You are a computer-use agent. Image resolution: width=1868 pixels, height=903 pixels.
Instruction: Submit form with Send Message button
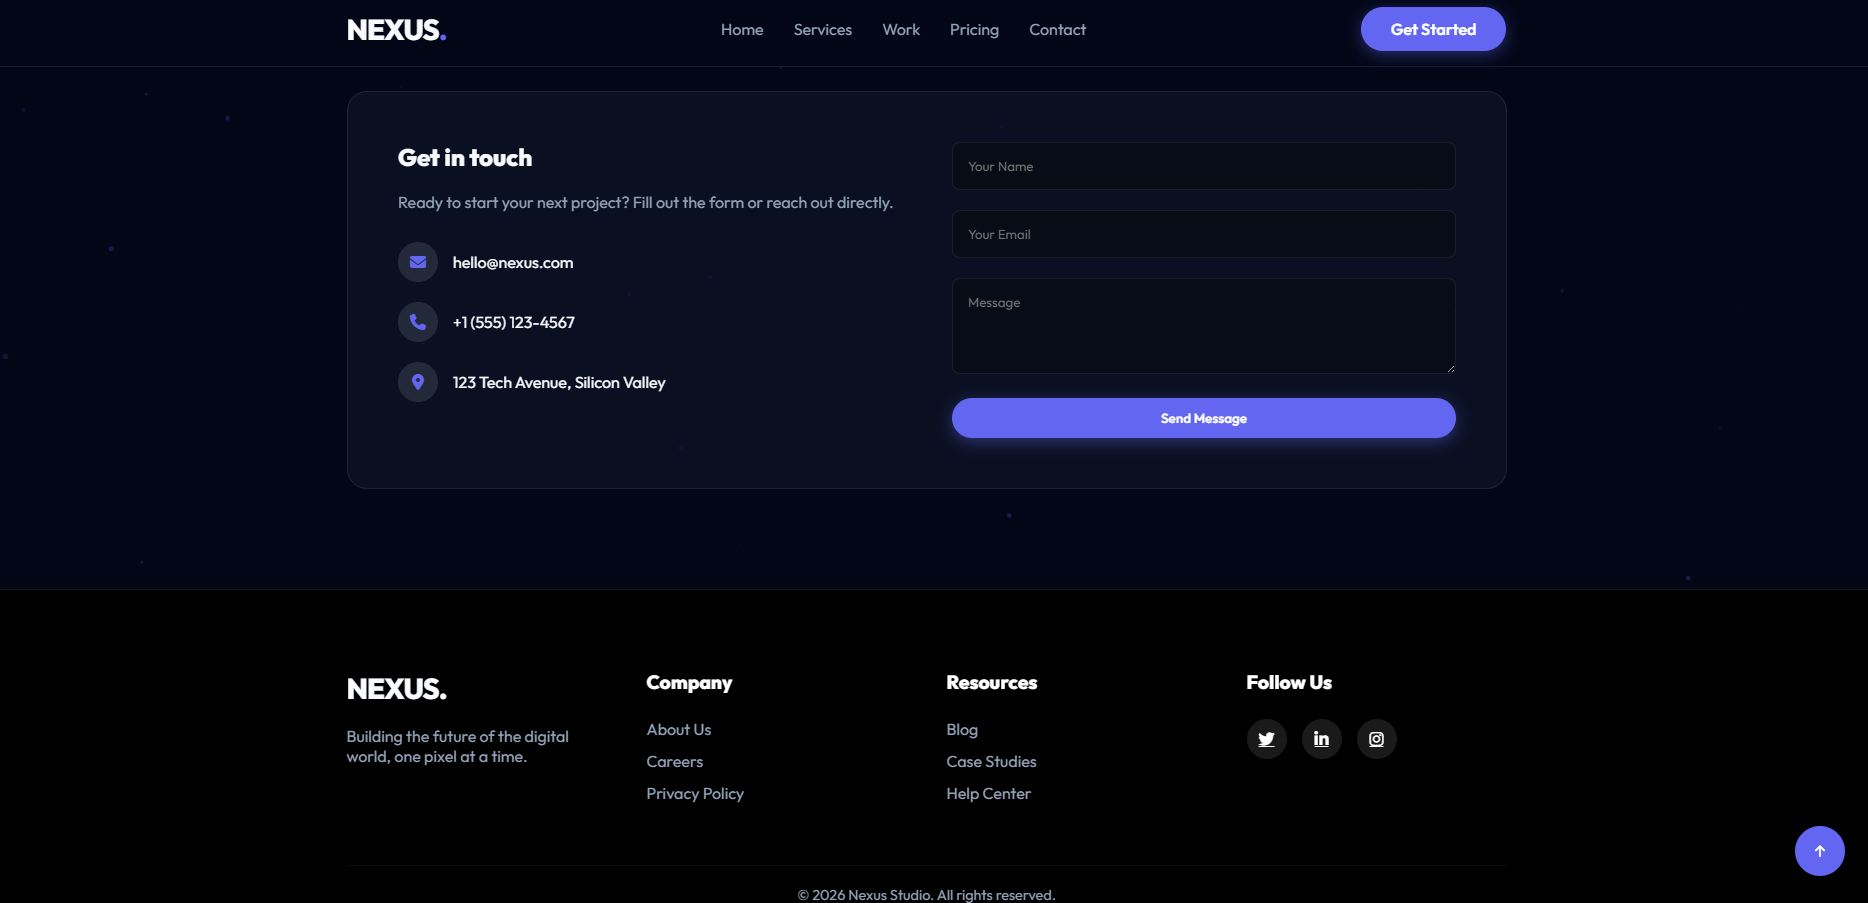[x=1203, y=418]
